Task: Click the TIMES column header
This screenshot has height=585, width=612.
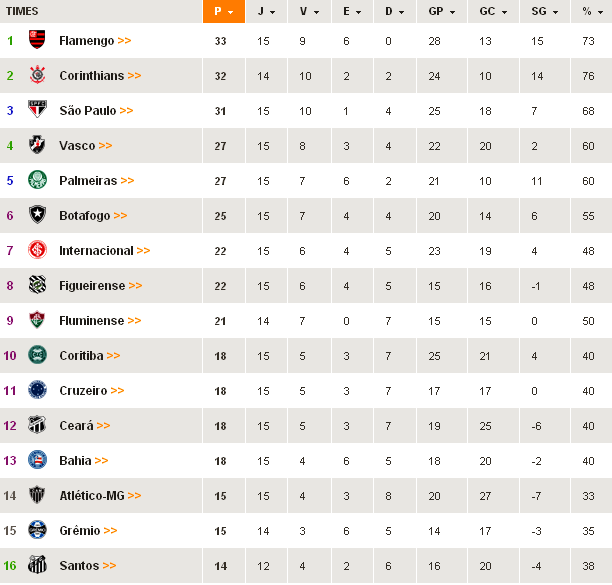Action: click(x=22, y=11)
